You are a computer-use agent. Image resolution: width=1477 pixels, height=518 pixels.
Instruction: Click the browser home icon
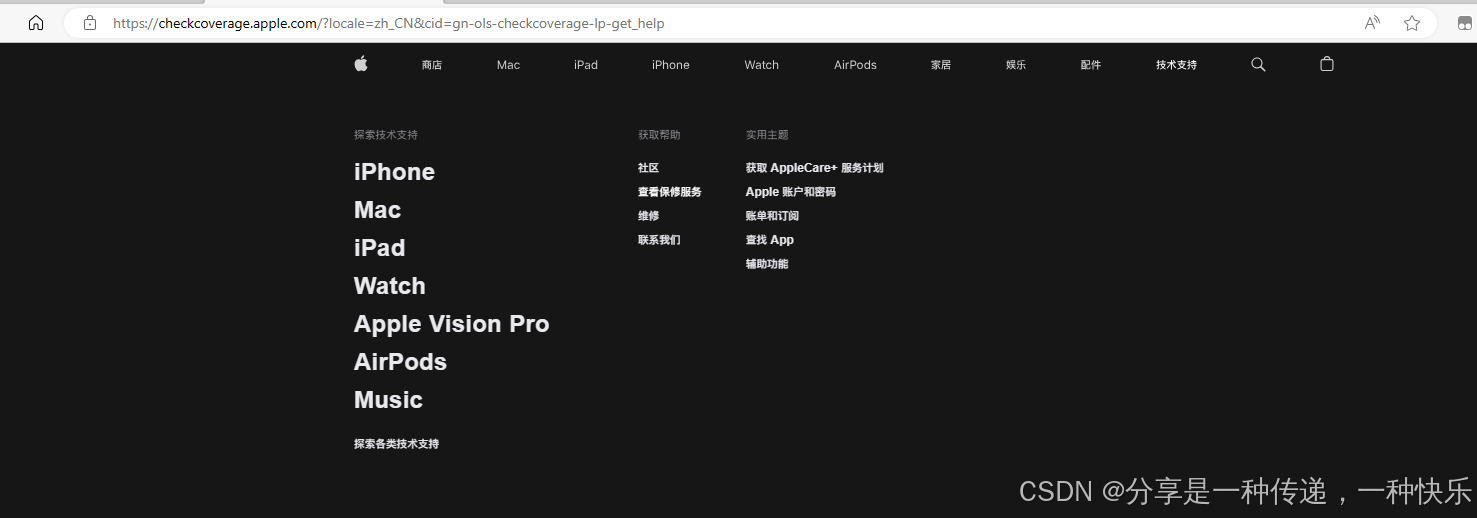point(36,23)
